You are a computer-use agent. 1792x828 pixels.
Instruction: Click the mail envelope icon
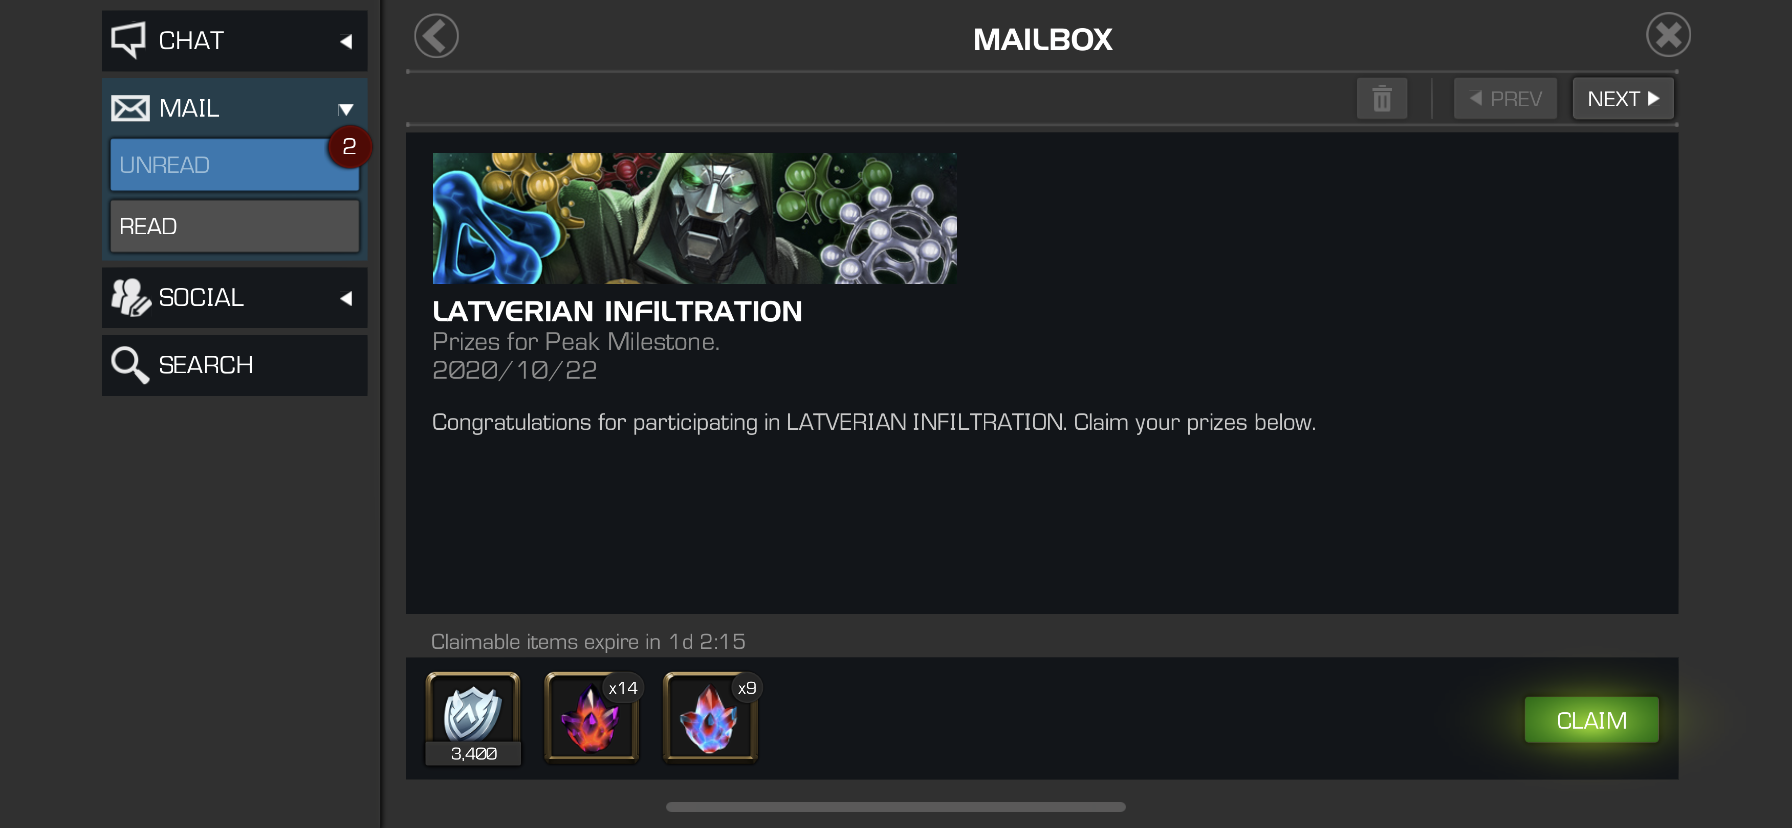point(130,108)
